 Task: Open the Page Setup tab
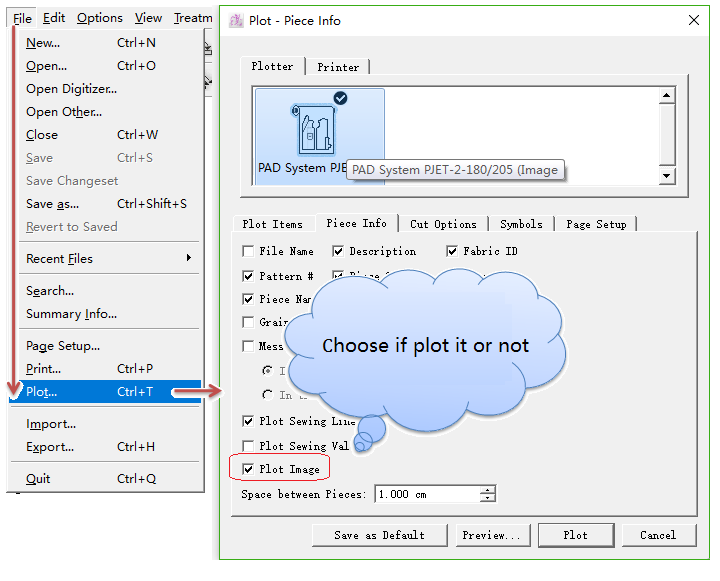tap(596, 224)
